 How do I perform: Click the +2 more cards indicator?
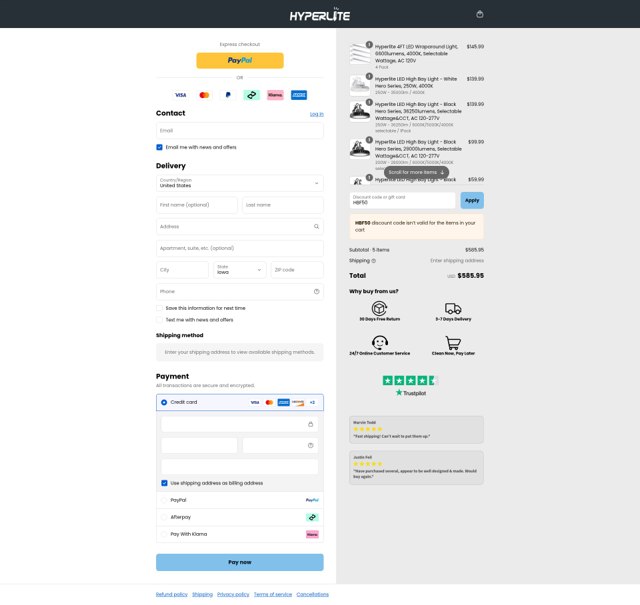click(312, 403)
